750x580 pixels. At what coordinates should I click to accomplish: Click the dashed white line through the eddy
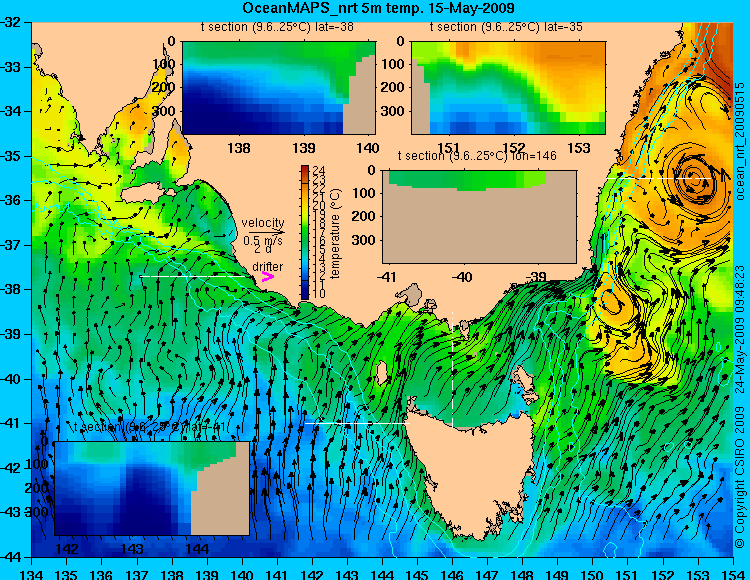(659, 178)
